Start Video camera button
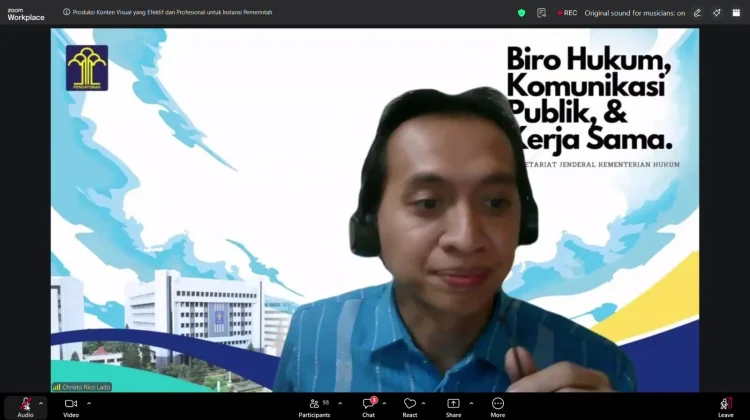 pos(71,407)
